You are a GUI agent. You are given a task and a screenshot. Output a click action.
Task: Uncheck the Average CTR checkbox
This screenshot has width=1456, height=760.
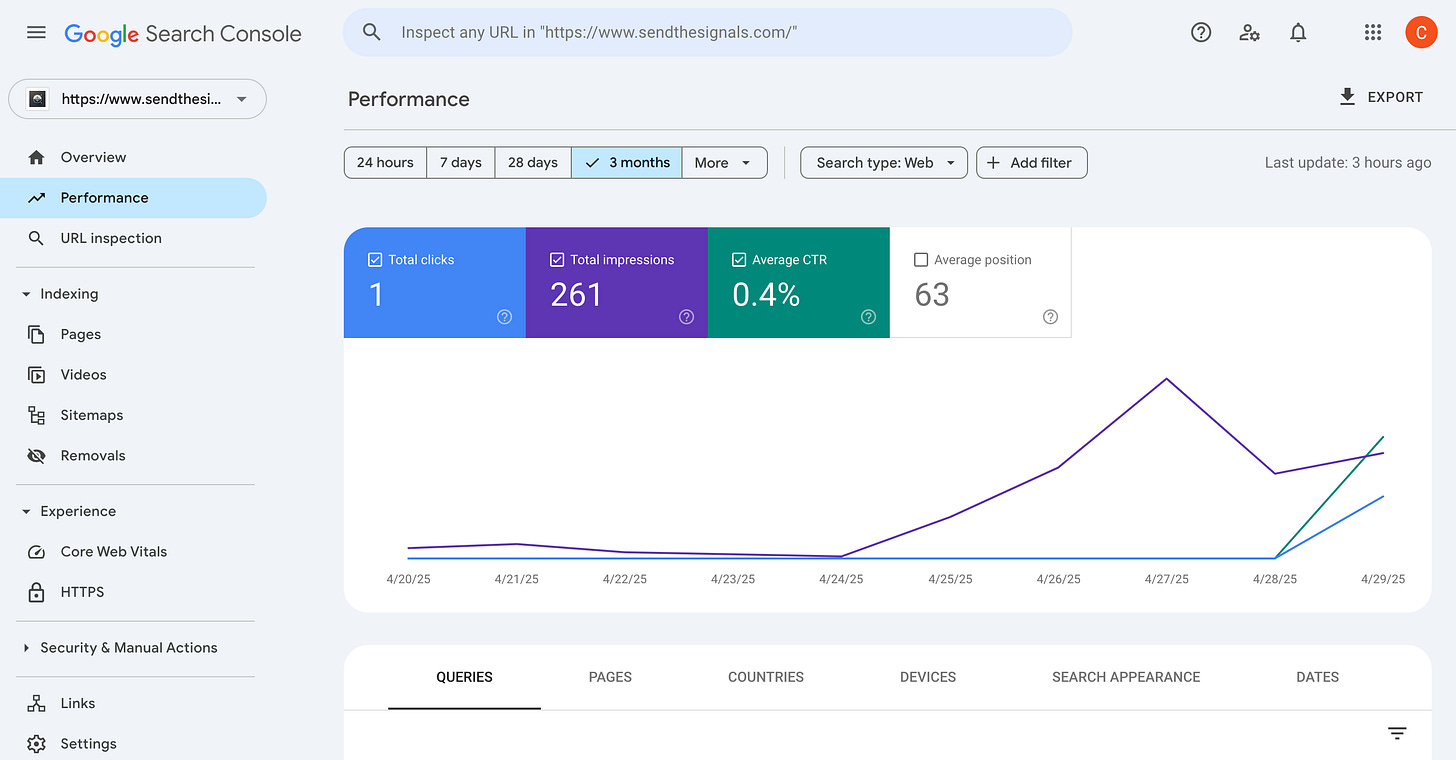739,259
